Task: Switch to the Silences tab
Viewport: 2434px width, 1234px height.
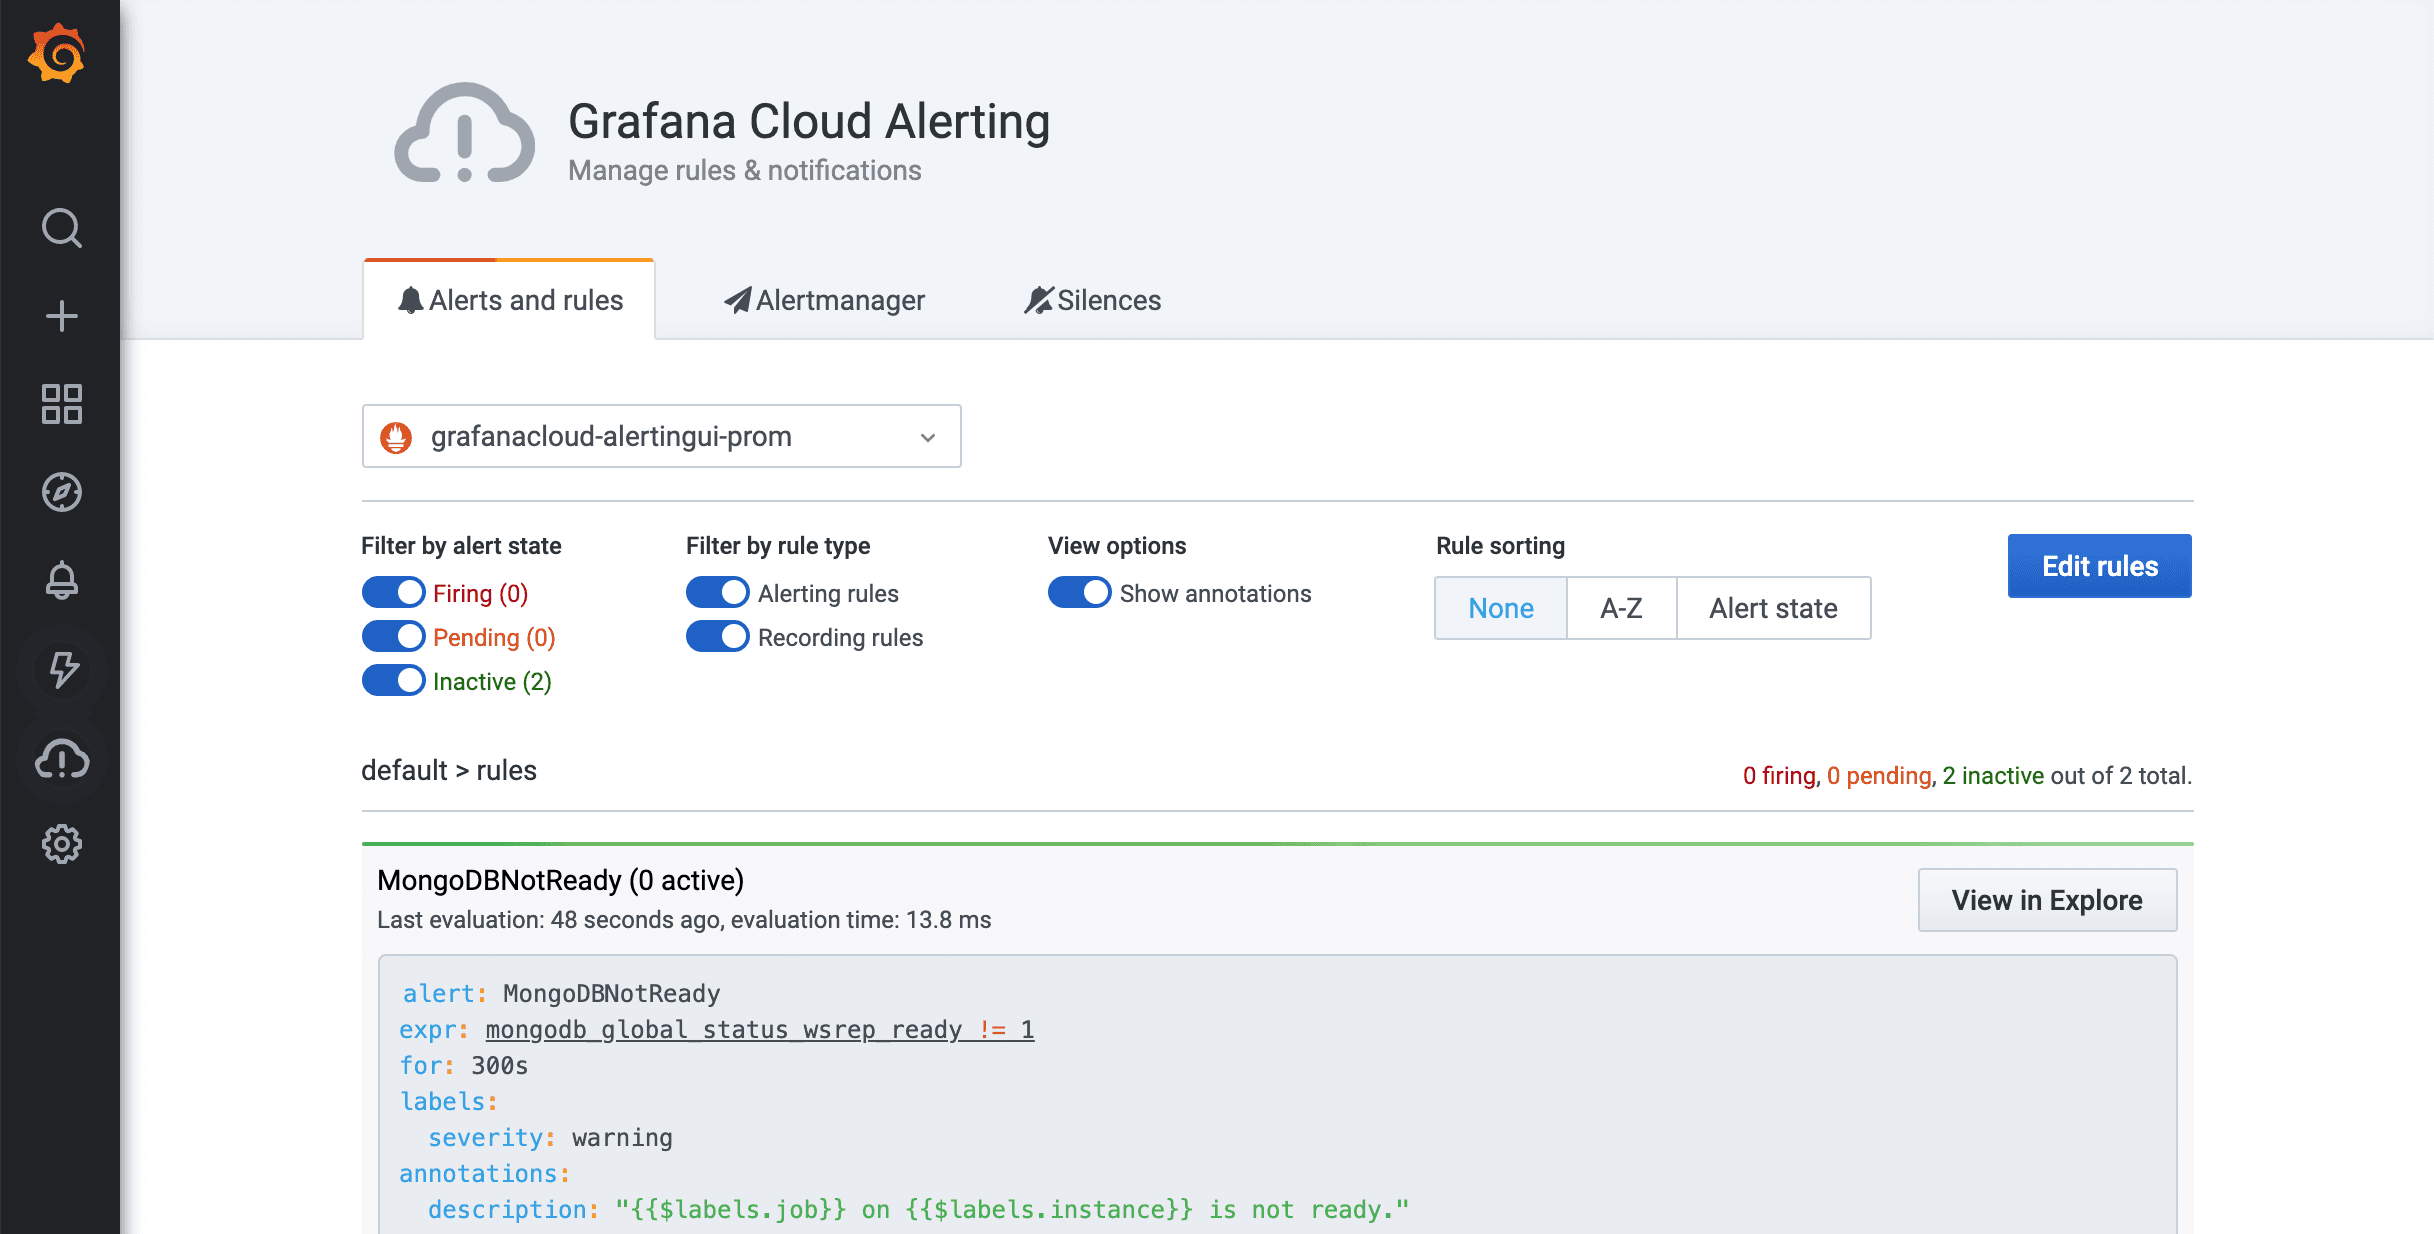Action: point(1092,300)
